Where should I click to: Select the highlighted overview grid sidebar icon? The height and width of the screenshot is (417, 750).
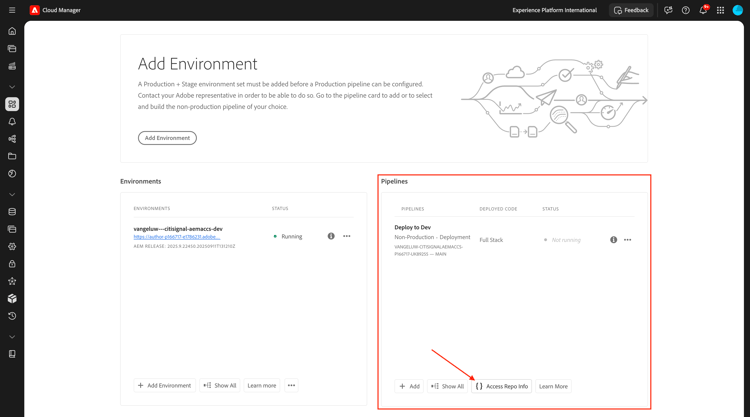pos(12,104)
